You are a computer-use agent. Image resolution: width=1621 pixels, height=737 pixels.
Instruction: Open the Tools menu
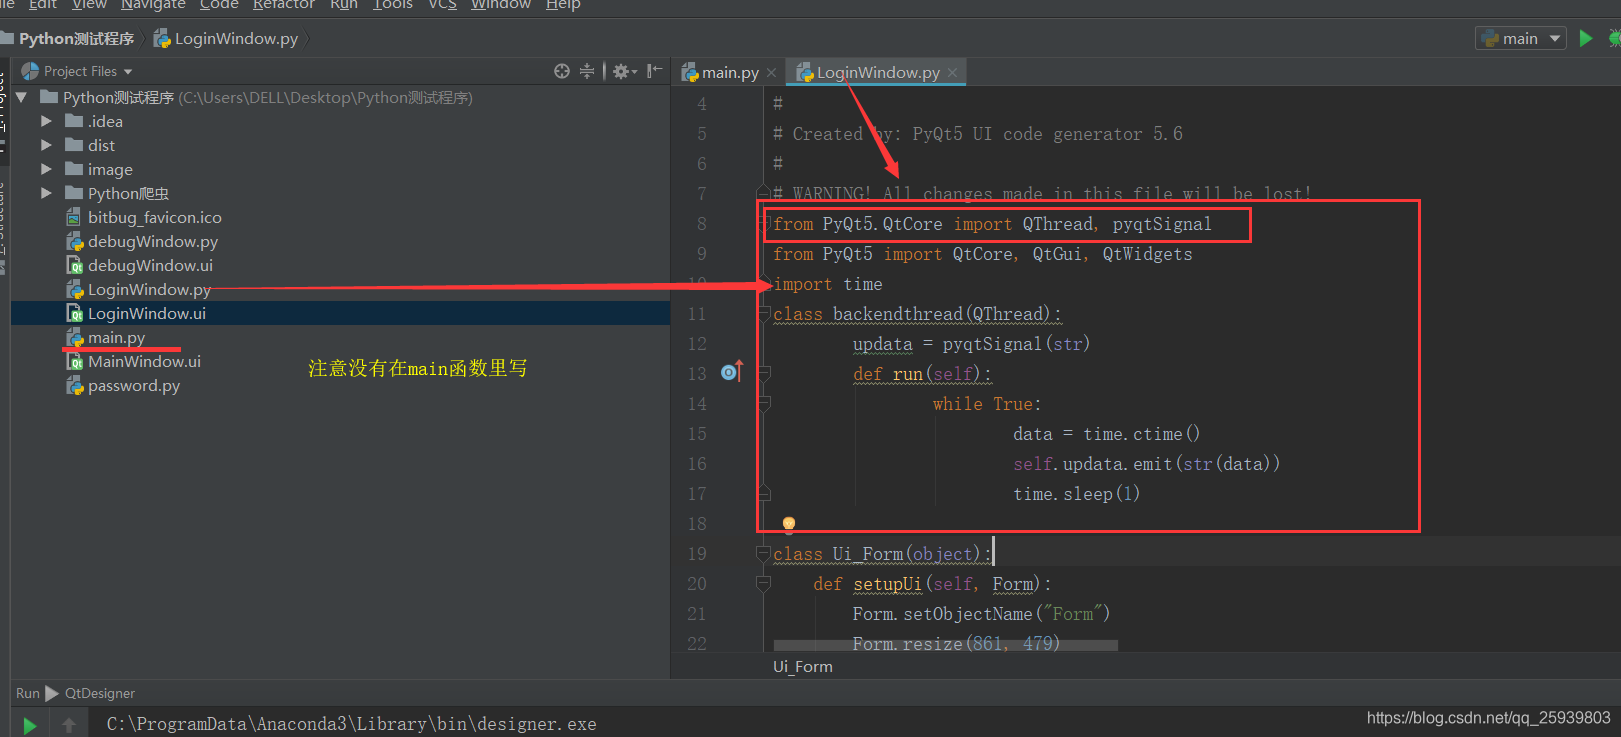[x=393, y=4]
